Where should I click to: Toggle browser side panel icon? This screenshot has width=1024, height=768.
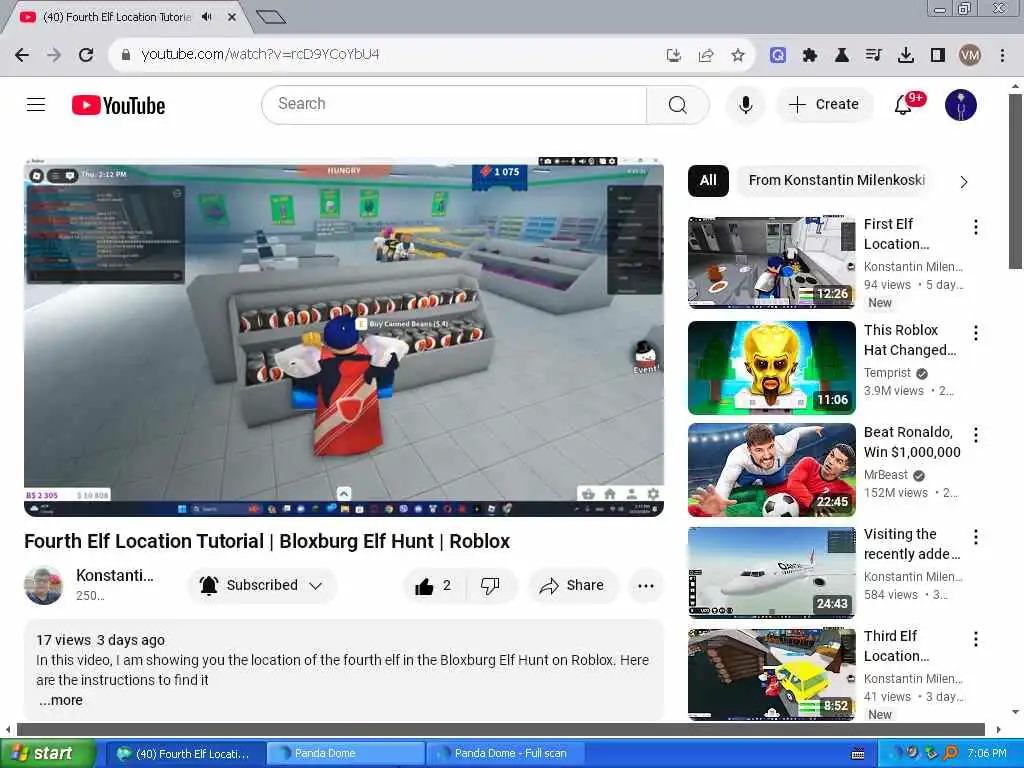point(938,56)
